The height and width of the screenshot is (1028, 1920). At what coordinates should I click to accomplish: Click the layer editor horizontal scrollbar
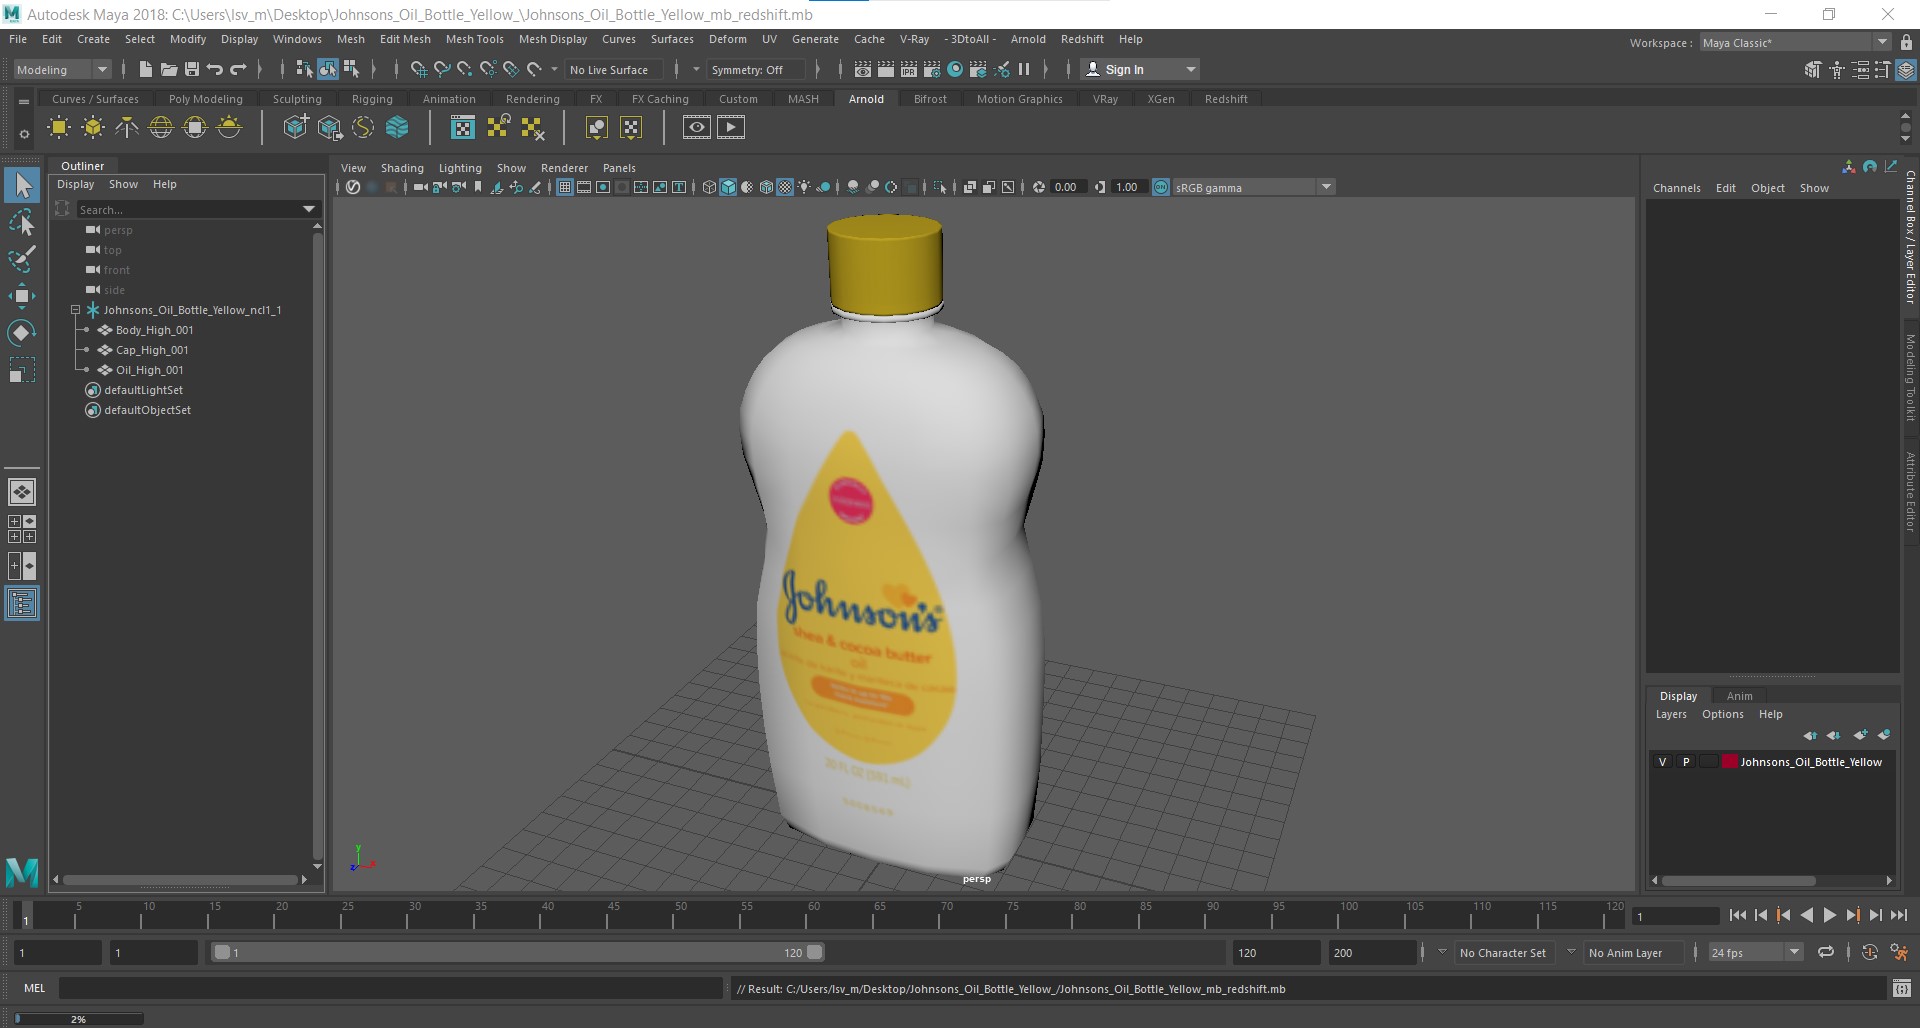click(1738, 881)
